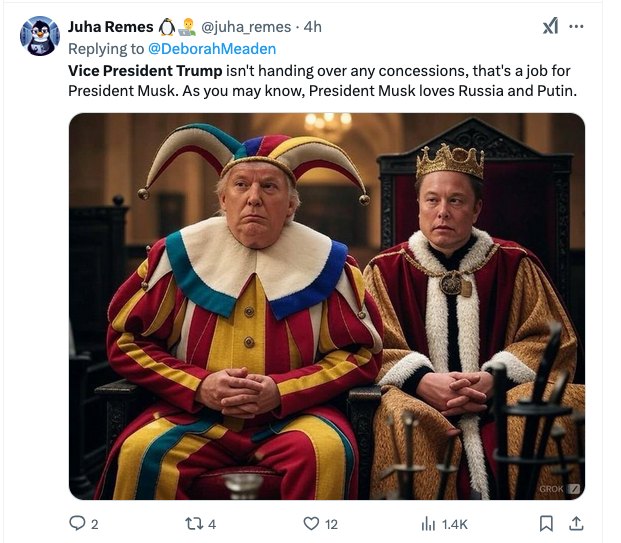Click the 4h timestamp link
Viewport: 621px width, 543px height.
pyautogui.click(x=313, y=27)
